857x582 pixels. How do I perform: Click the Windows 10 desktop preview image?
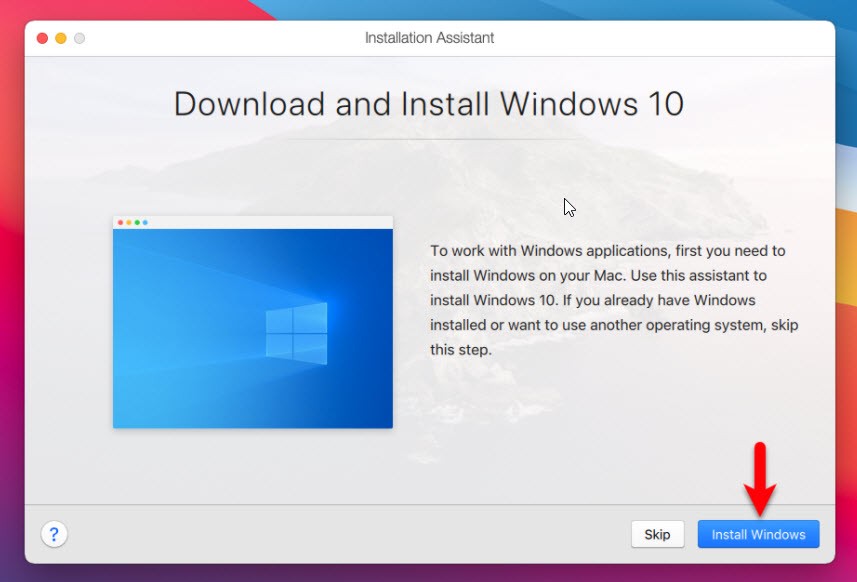pos(253,322)
